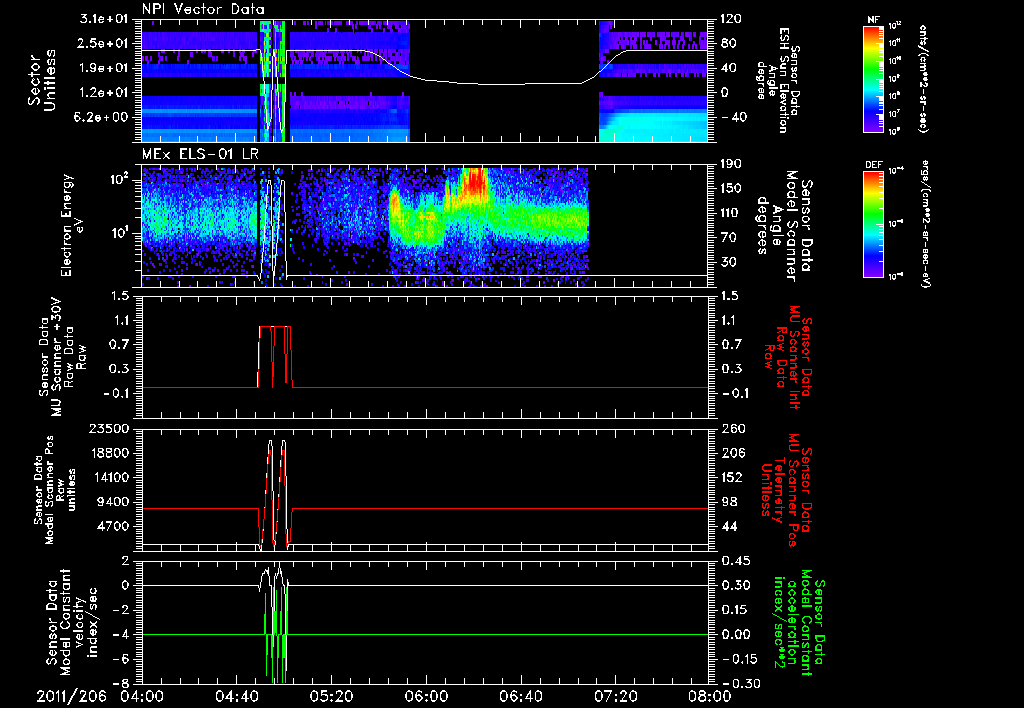Click the 04:00 time tick label
The image size is (1024, 708).
[142, 696]
